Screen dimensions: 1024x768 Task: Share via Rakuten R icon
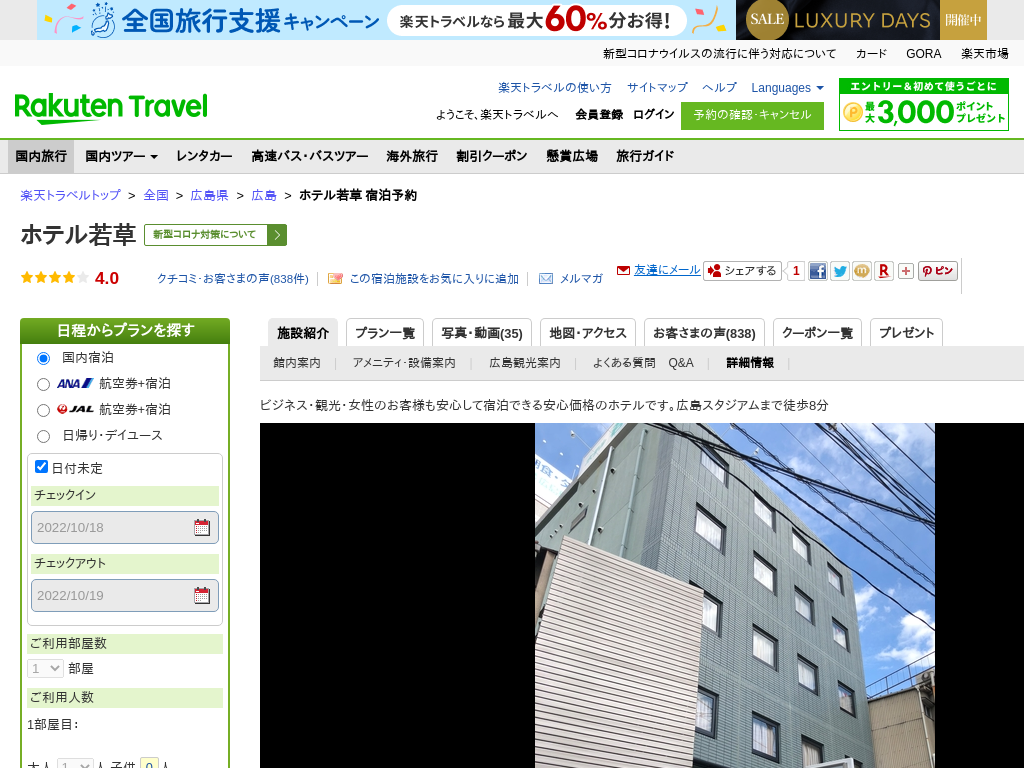[x=884, y=271]
